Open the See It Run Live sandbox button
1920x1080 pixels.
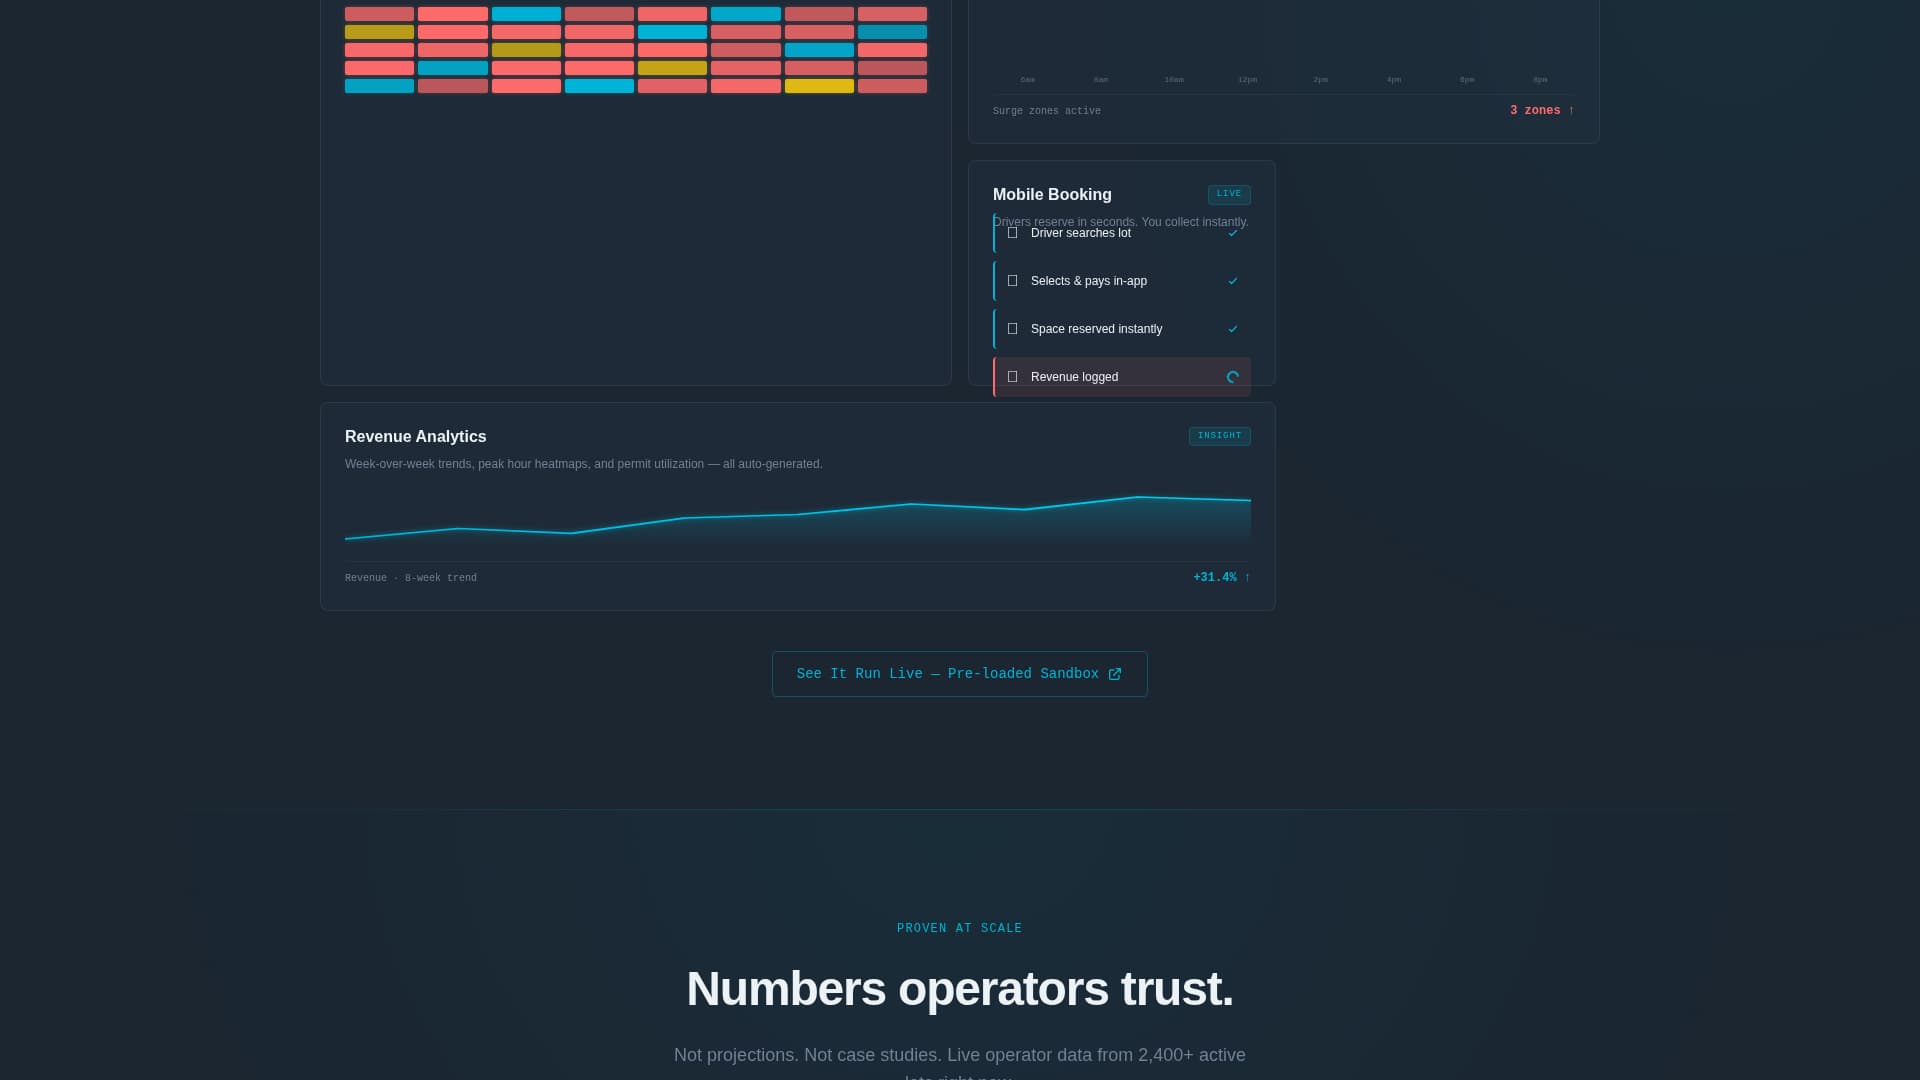[x=959, y=674]
